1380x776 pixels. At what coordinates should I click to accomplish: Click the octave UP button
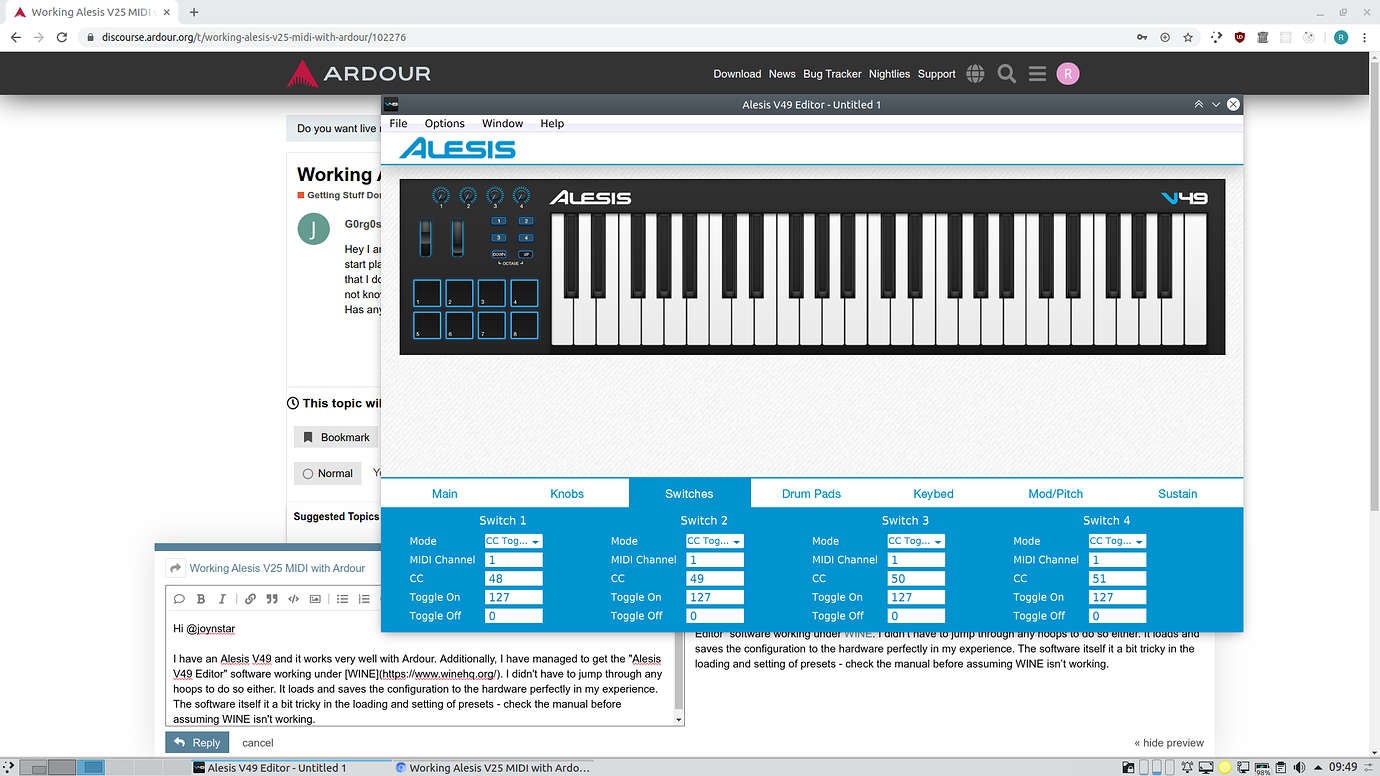526,254
